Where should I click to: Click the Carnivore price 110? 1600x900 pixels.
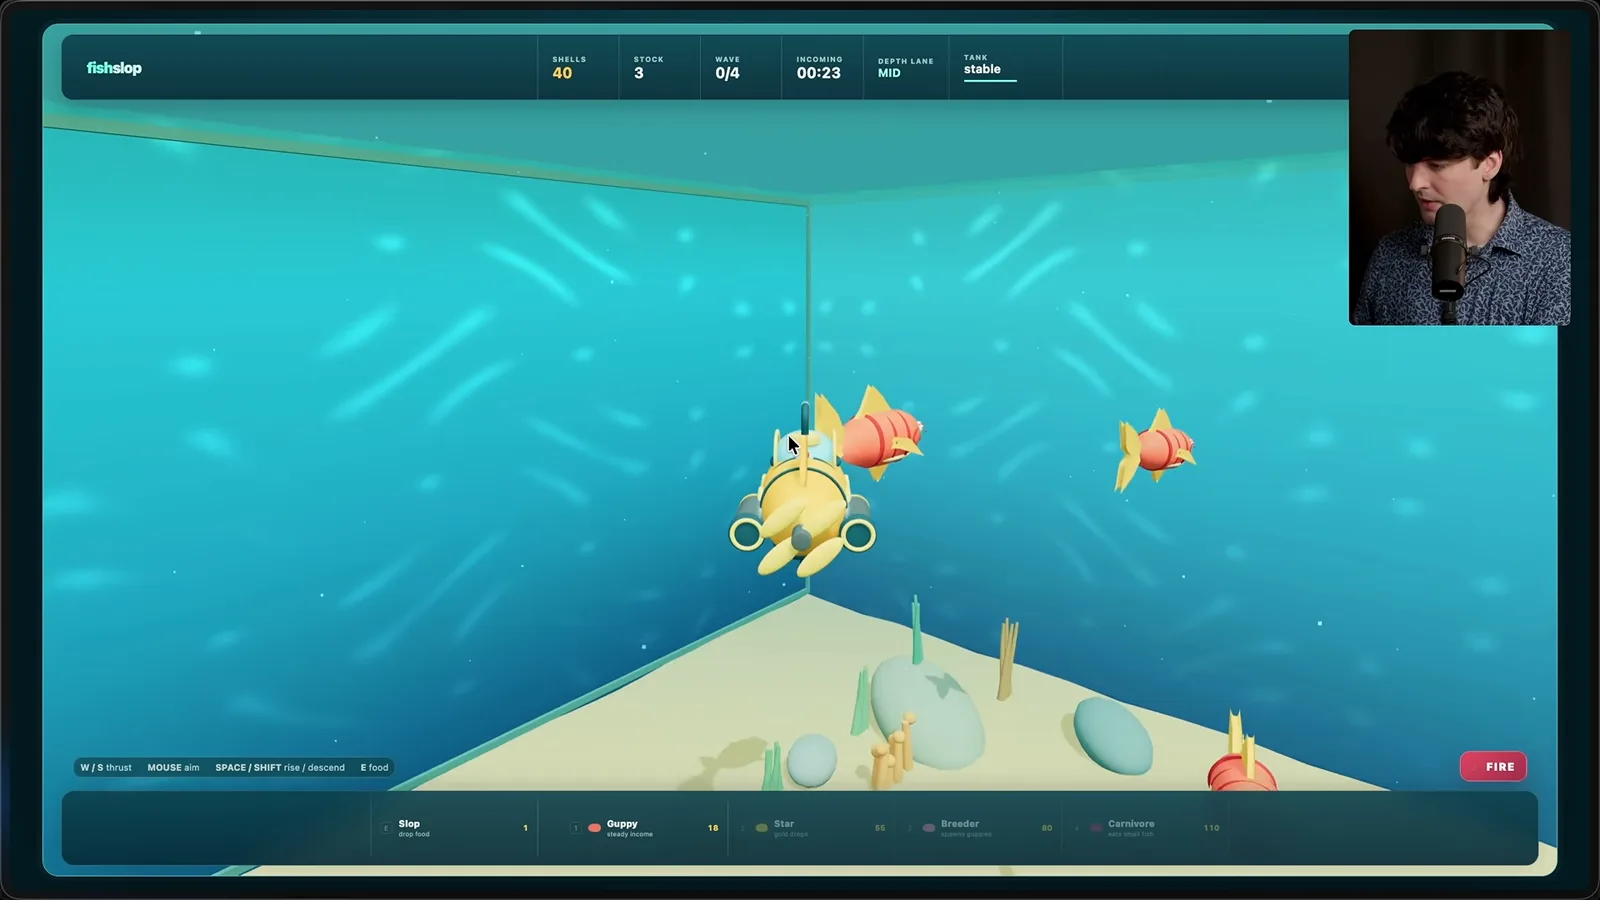click(1211, 828)
